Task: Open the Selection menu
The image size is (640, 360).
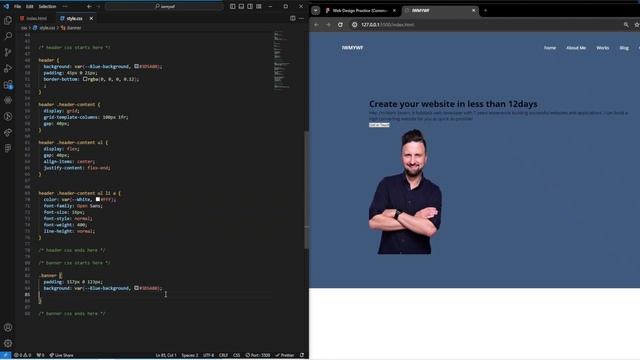Action: [47, 7]
